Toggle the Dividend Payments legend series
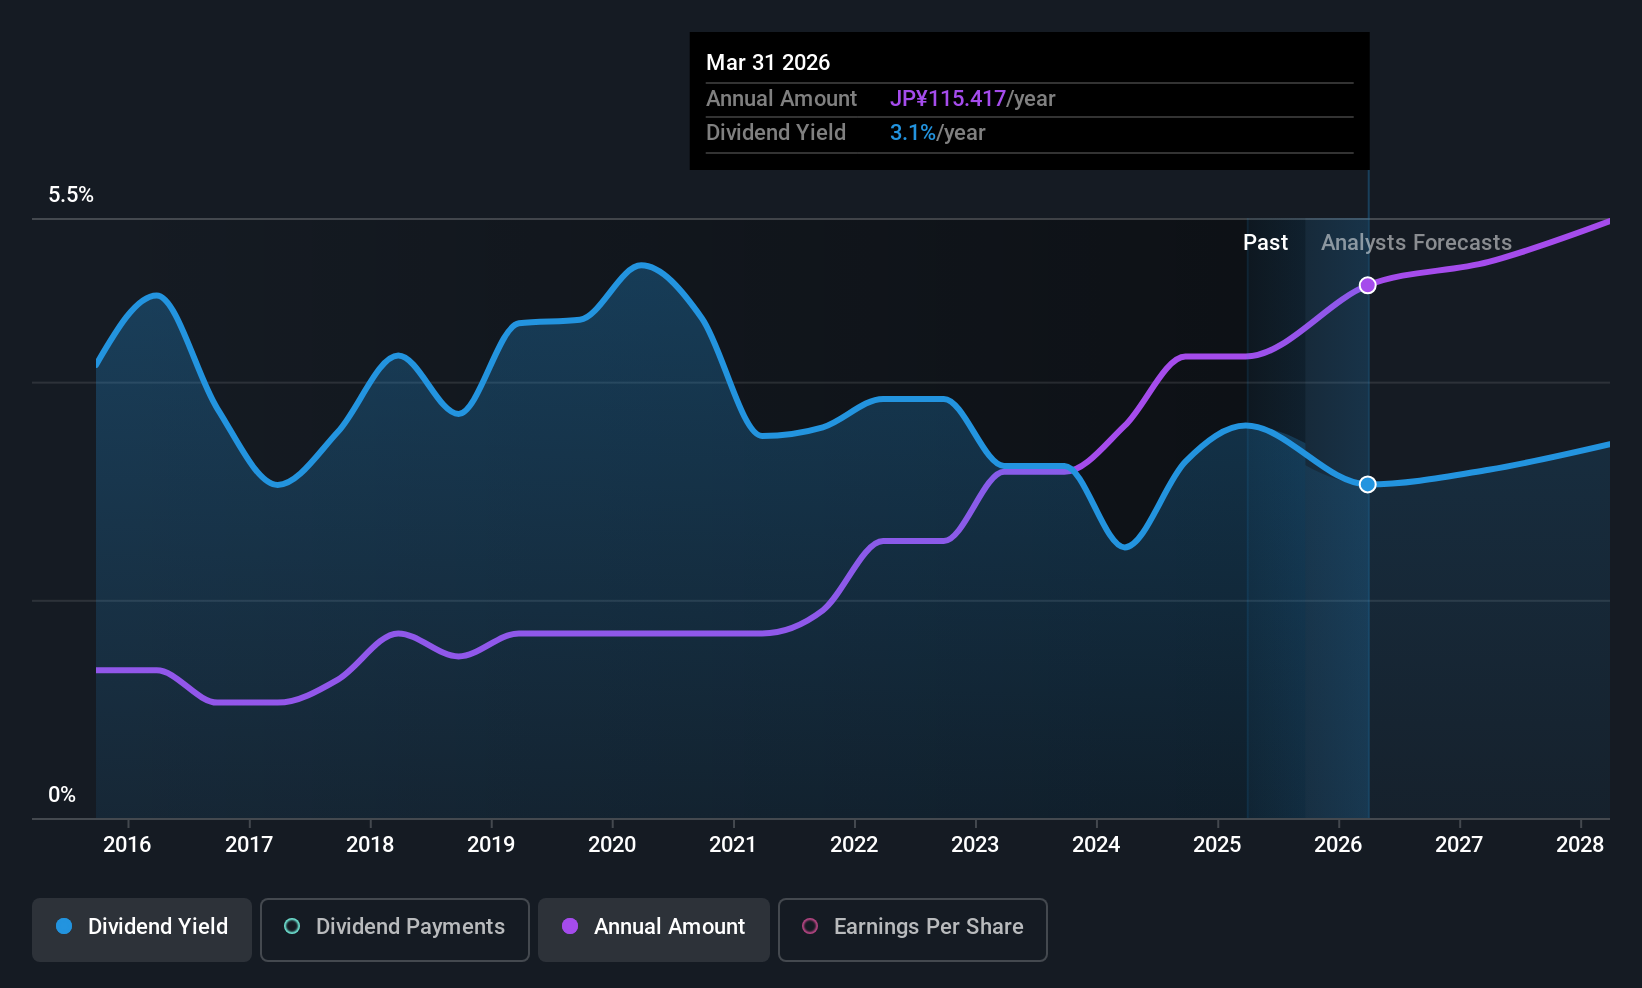 395,930
